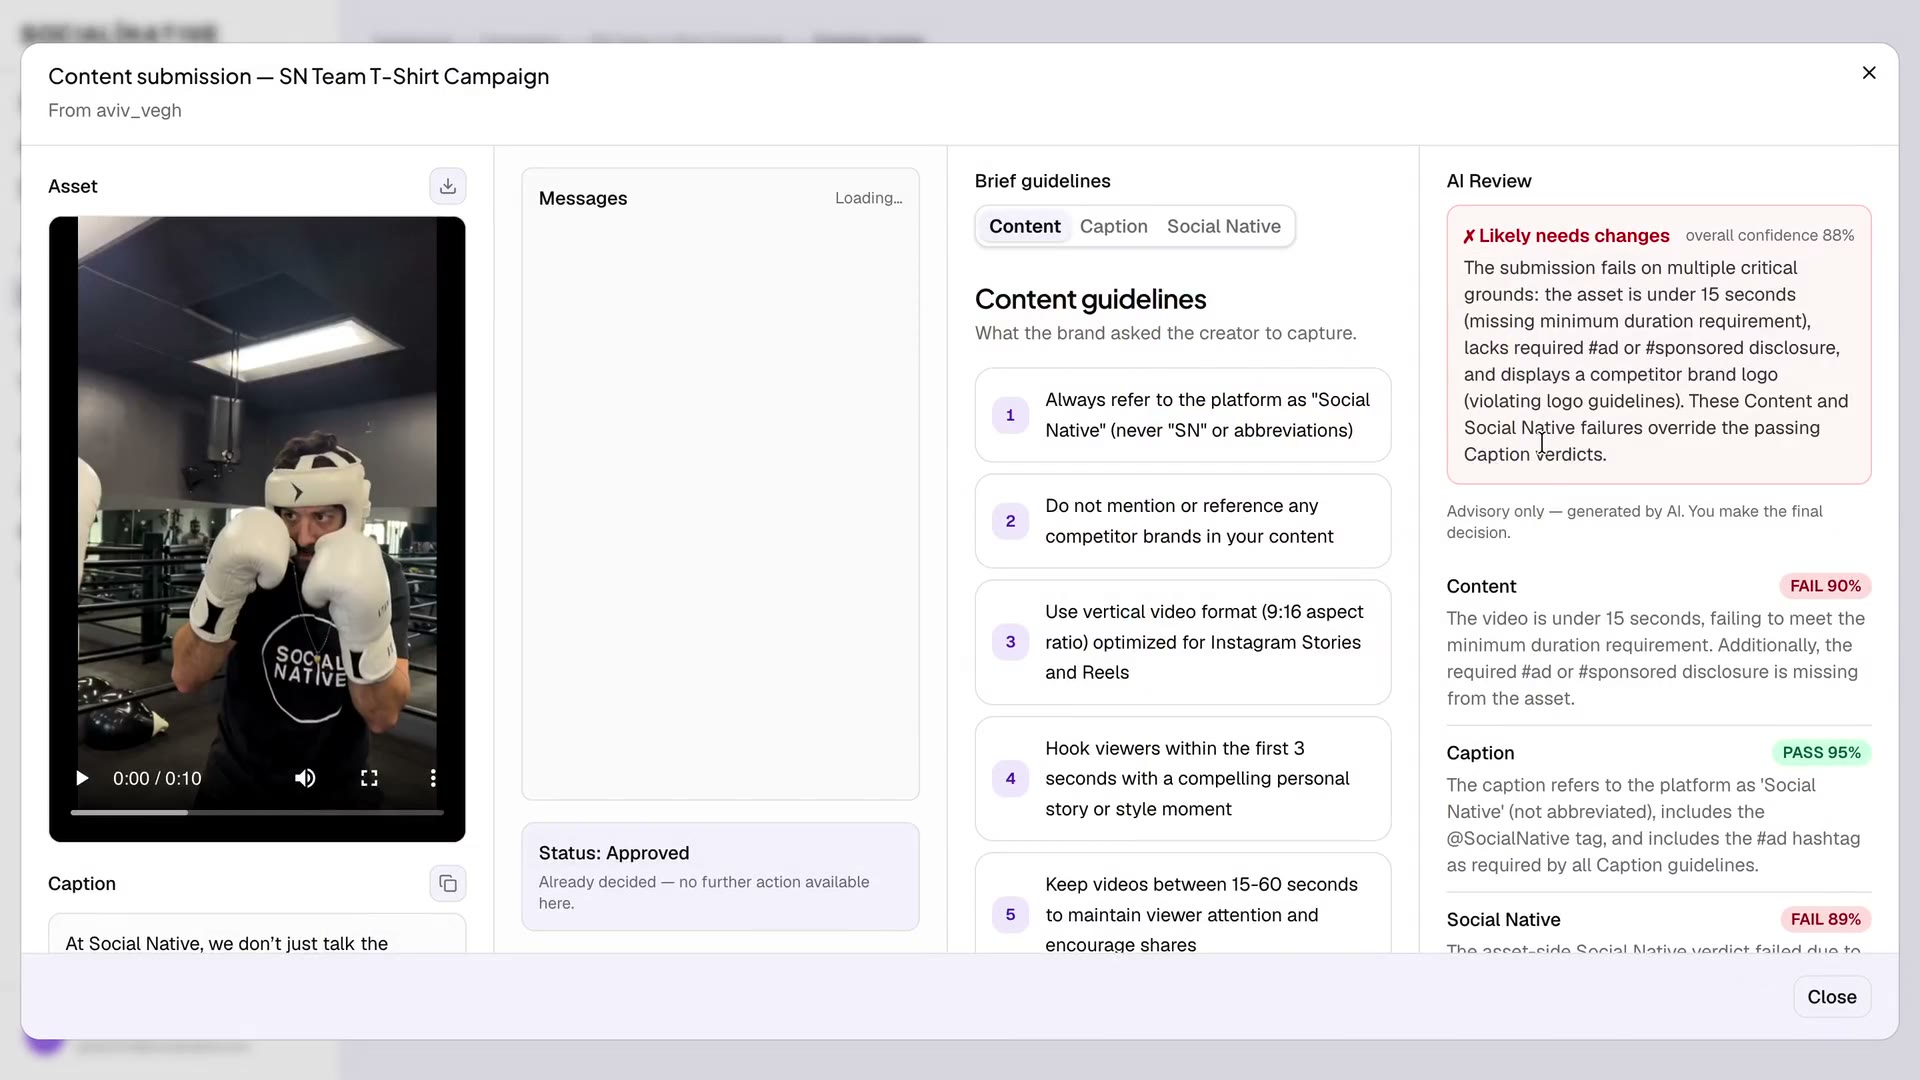Click the Status: Approved box
The width and height of the screenshot is (1920, 1080).
click(x=720, y=877)
